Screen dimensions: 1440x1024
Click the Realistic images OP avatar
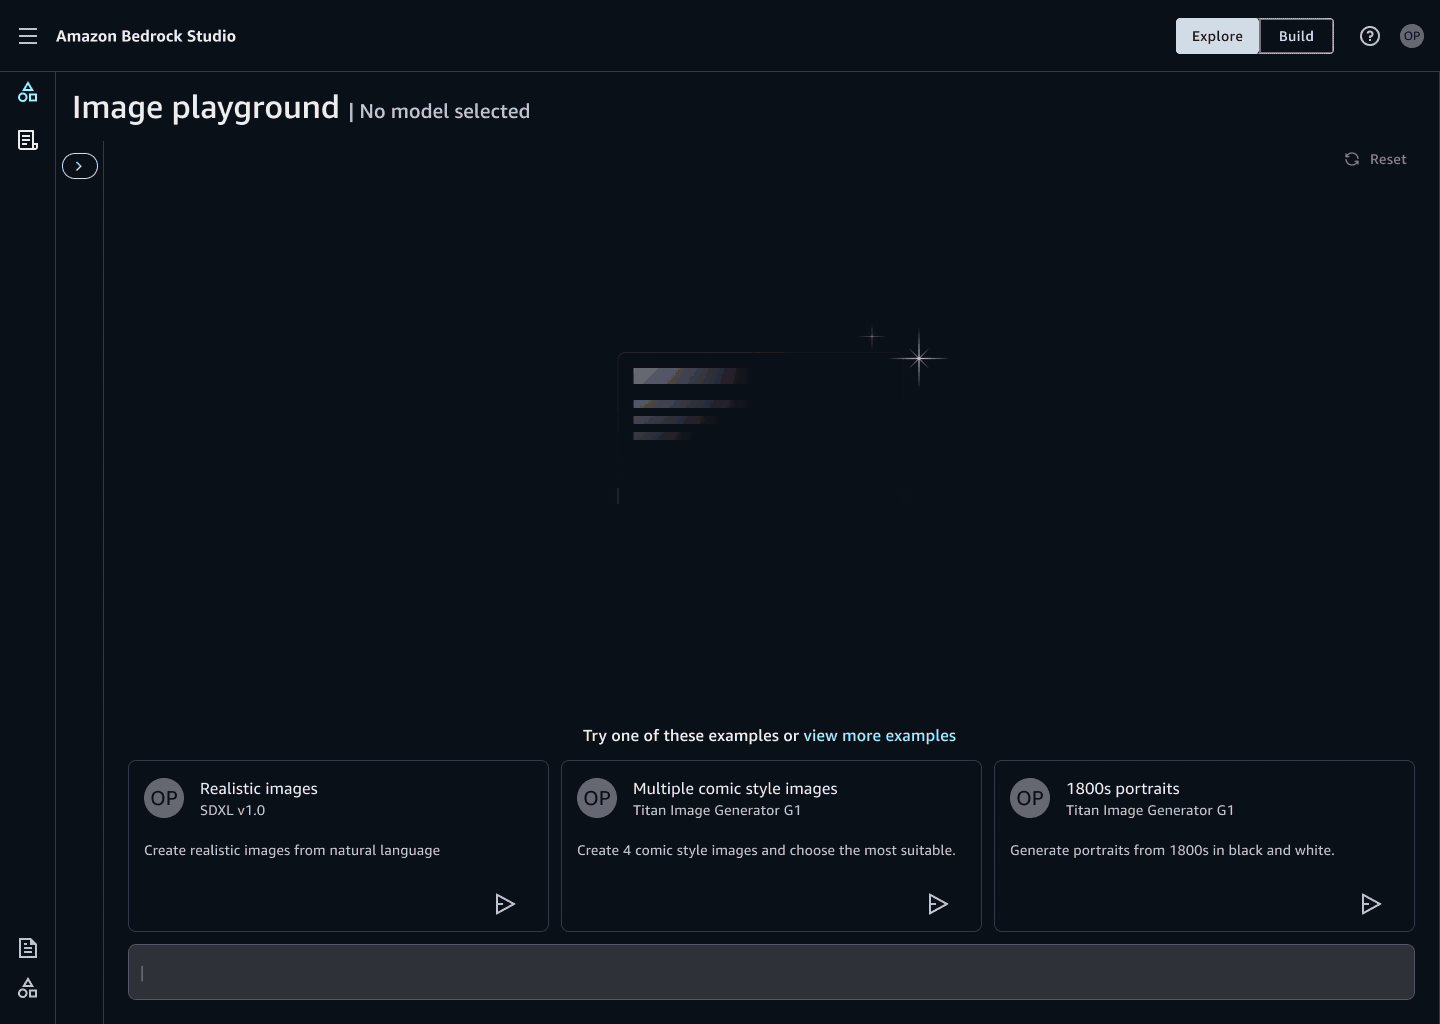click(164, 798)
